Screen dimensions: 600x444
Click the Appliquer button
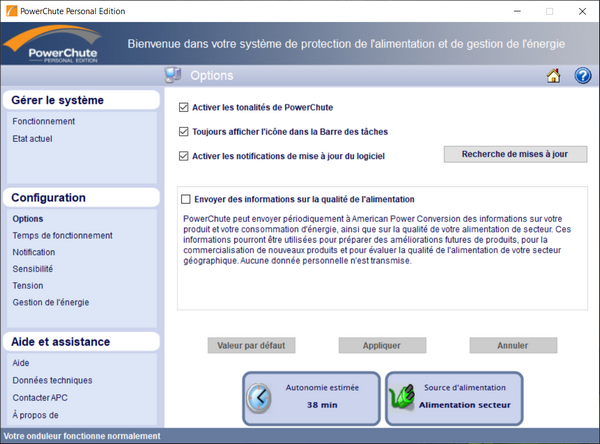(x=382, y=345)
